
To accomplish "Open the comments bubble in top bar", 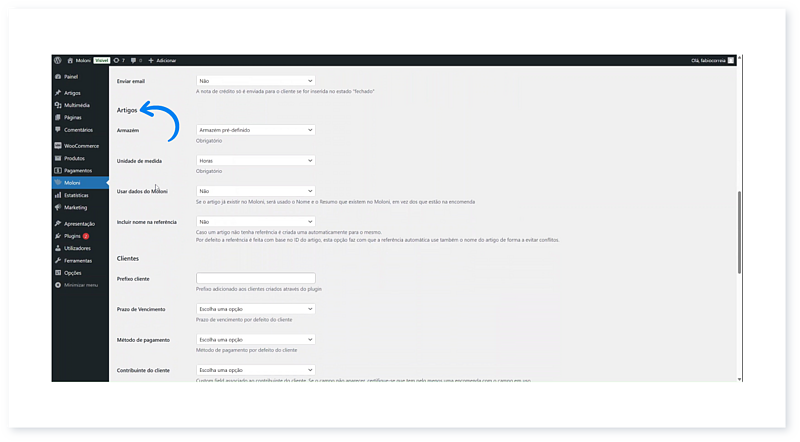I will coord(132,60).
